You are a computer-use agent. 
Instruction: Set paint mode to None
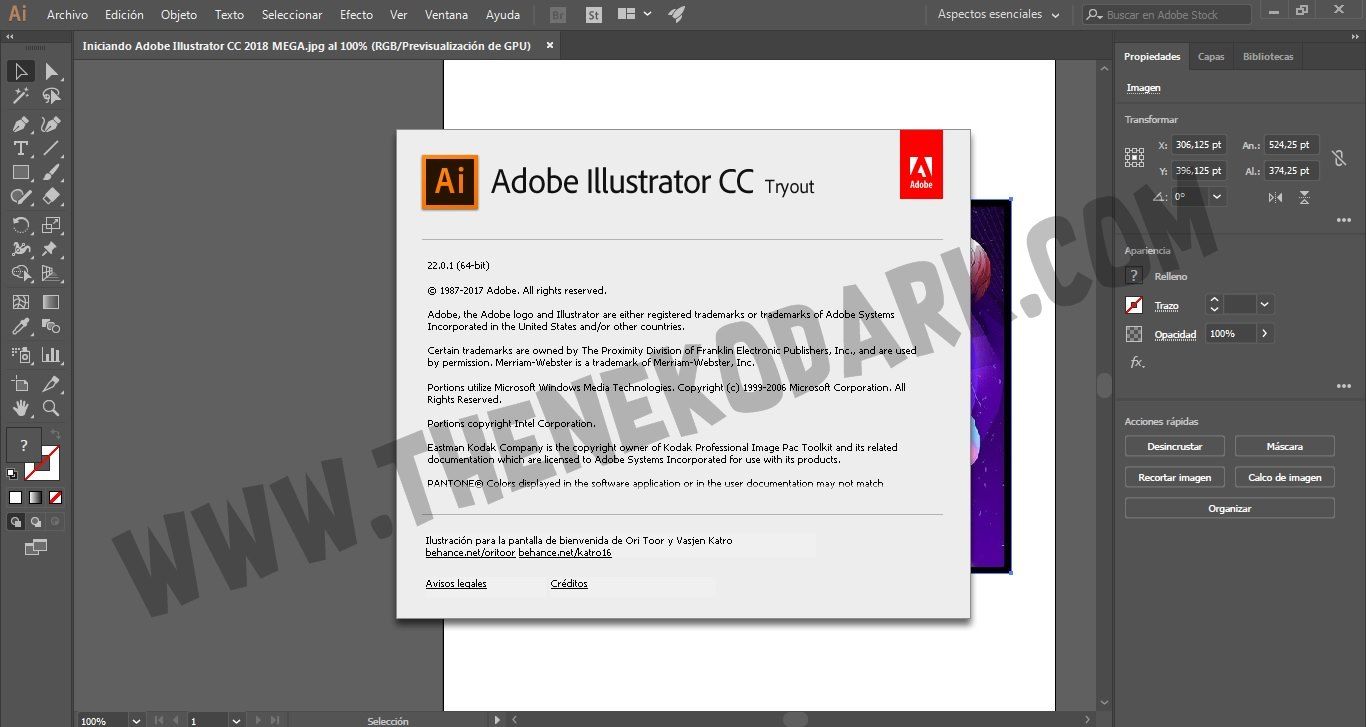pyautogui.click(x=56, y=497)
